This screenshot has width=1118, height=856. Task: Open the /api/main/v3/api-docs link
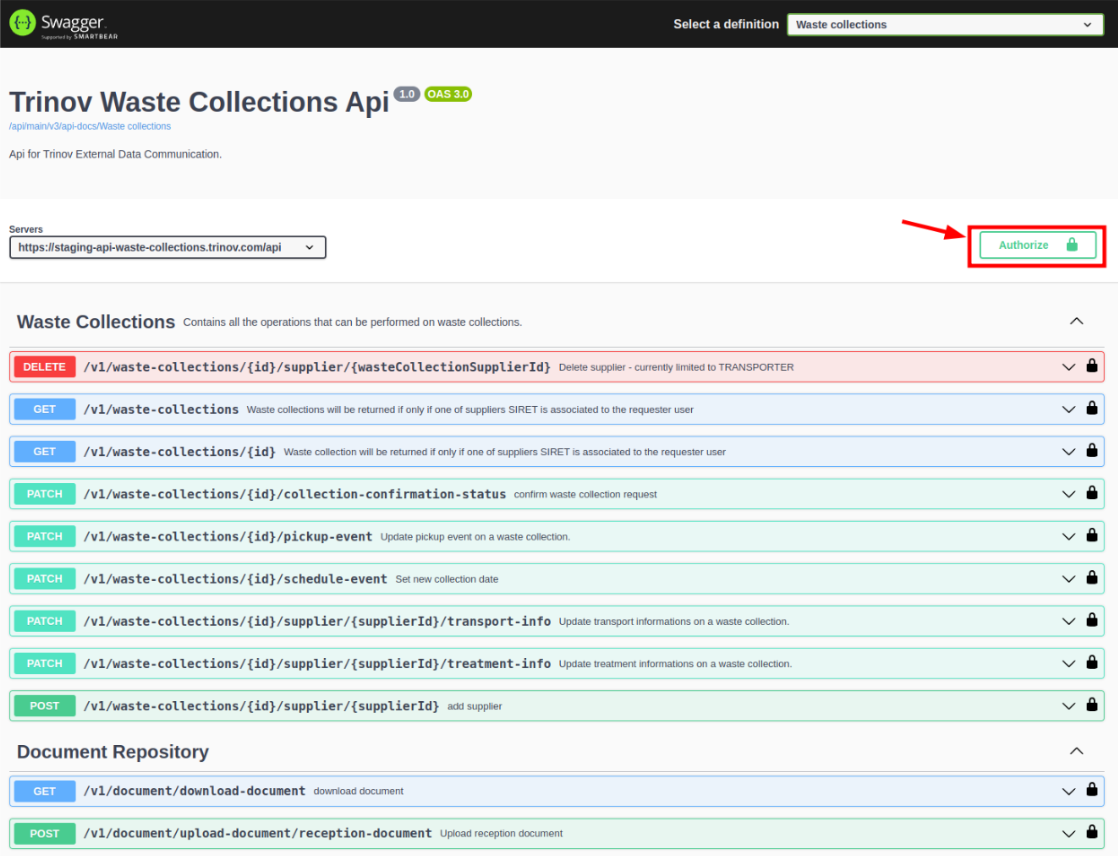(90, 126)
